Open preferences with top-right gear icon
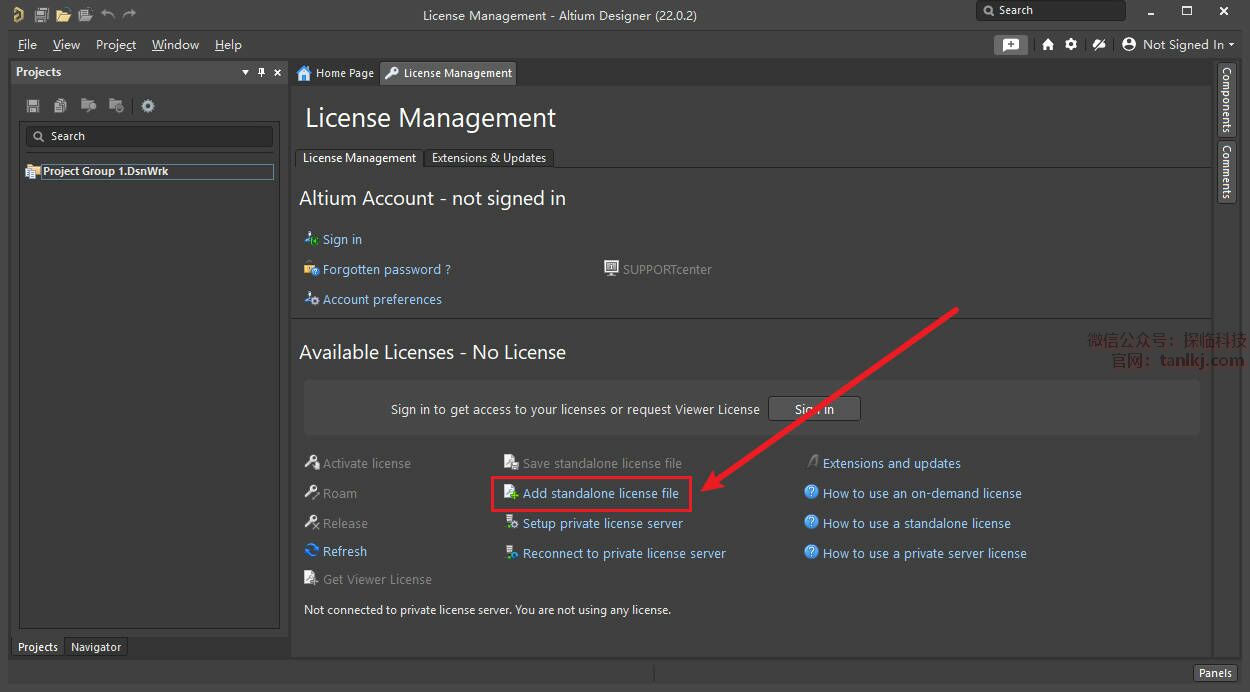The height and width of the screenshot is (692, 1250). pyautogui.click(x=1071, y=45)
